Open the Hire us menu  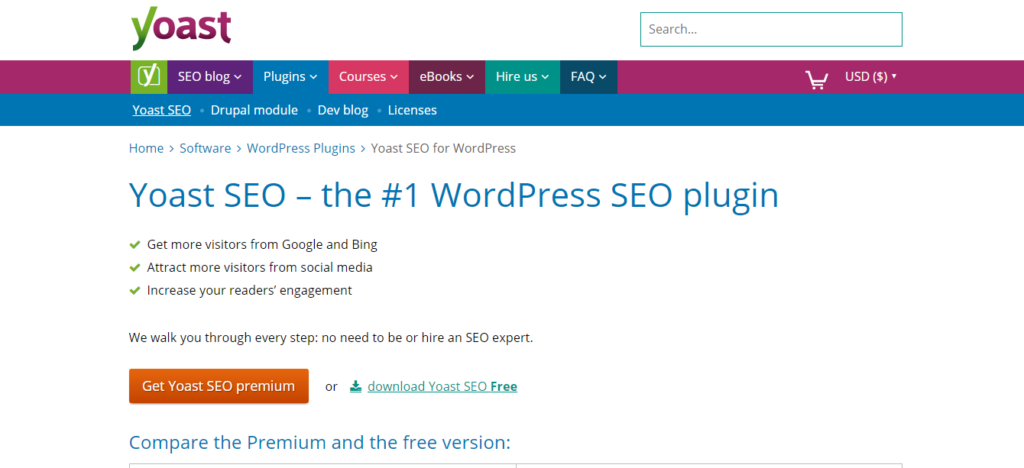click(522, 77)
